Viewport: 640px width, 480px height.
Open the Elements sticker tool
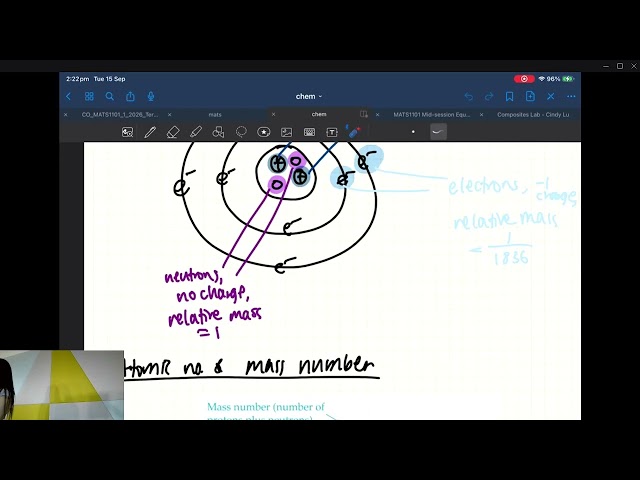(x=264, y=132)
